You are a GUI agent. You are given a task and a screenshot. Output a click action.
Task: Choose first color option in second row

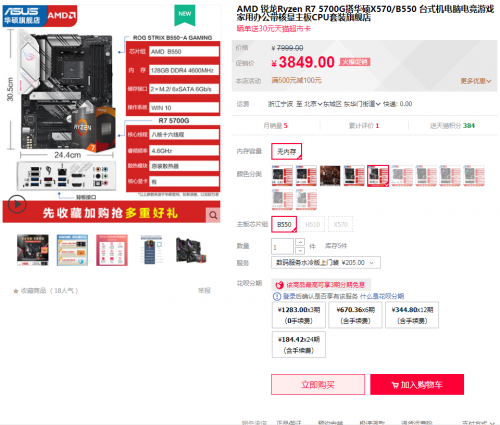coord(282,199)
